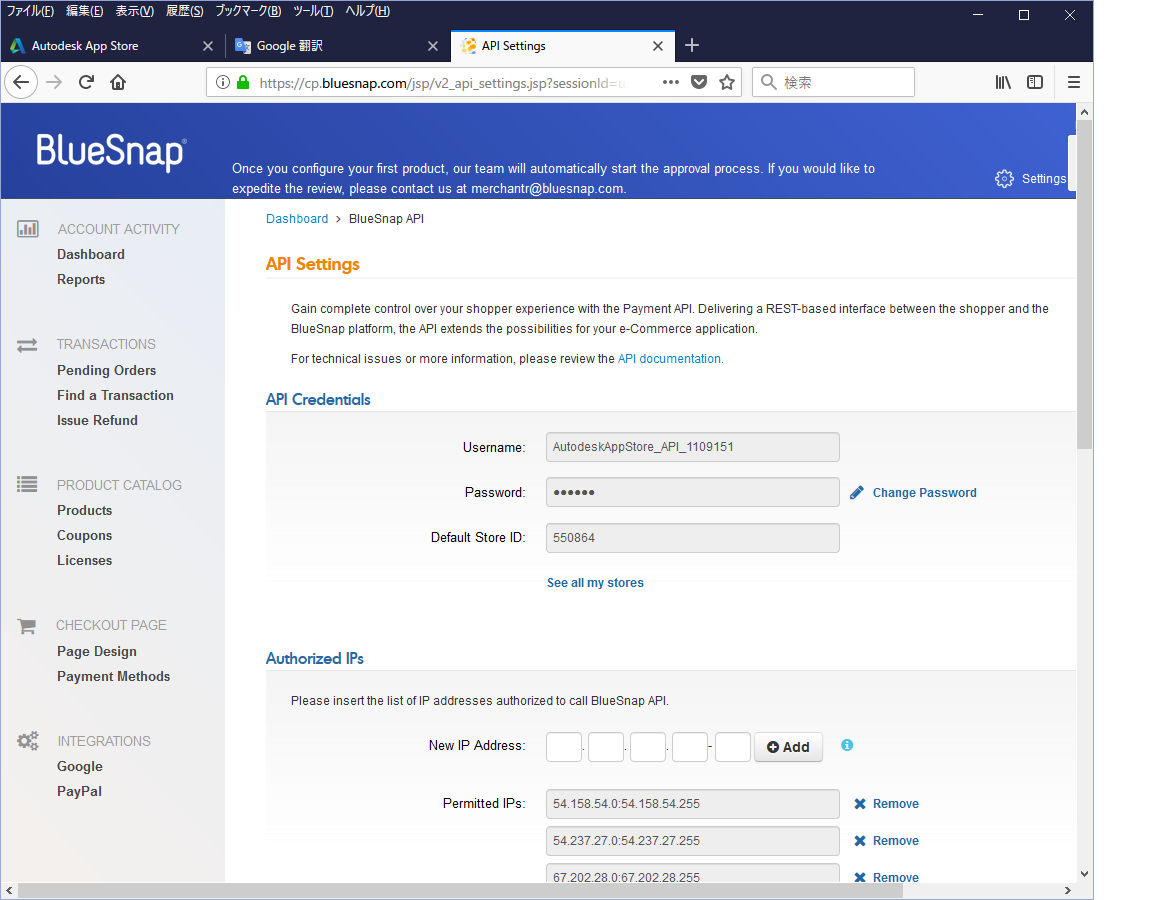This screenshot has width=1152, height=900.
Task: Open the page actions three-dot menu
Action: click(671, 82)
